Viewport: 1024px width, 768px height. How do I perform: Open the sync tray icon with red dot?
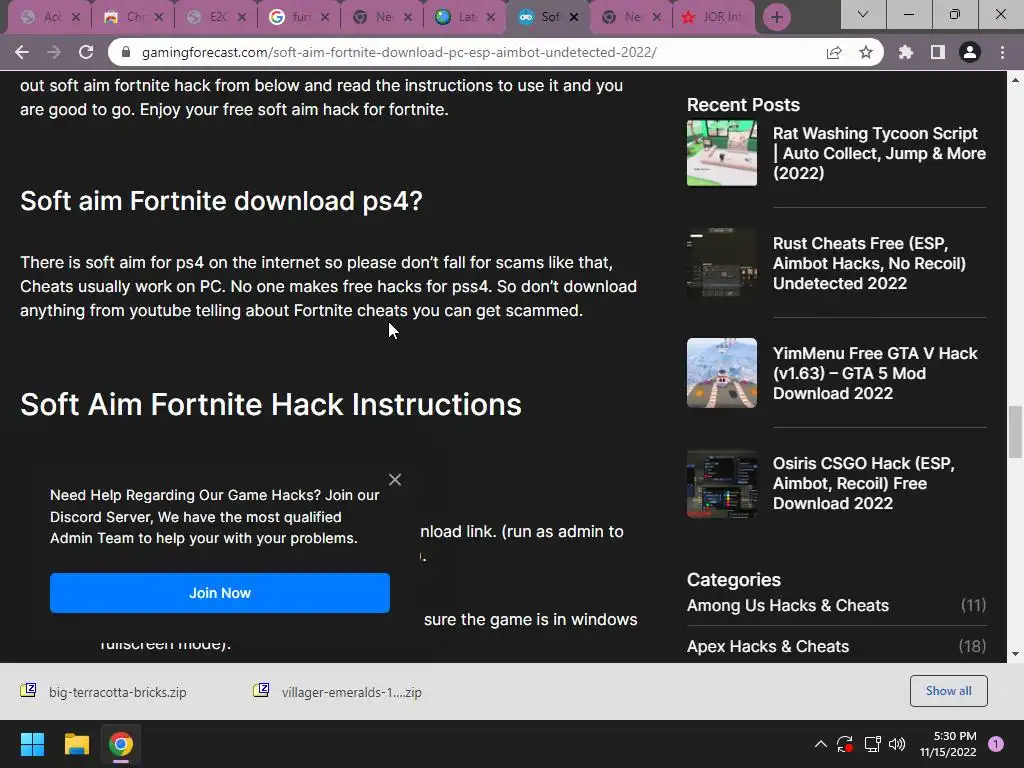(x=845, y=744)
